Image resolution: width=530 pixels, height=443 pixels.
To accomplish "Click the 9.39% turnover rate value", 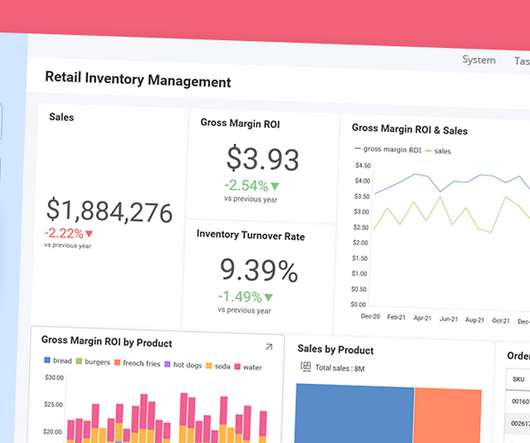I will click(259, 270).
